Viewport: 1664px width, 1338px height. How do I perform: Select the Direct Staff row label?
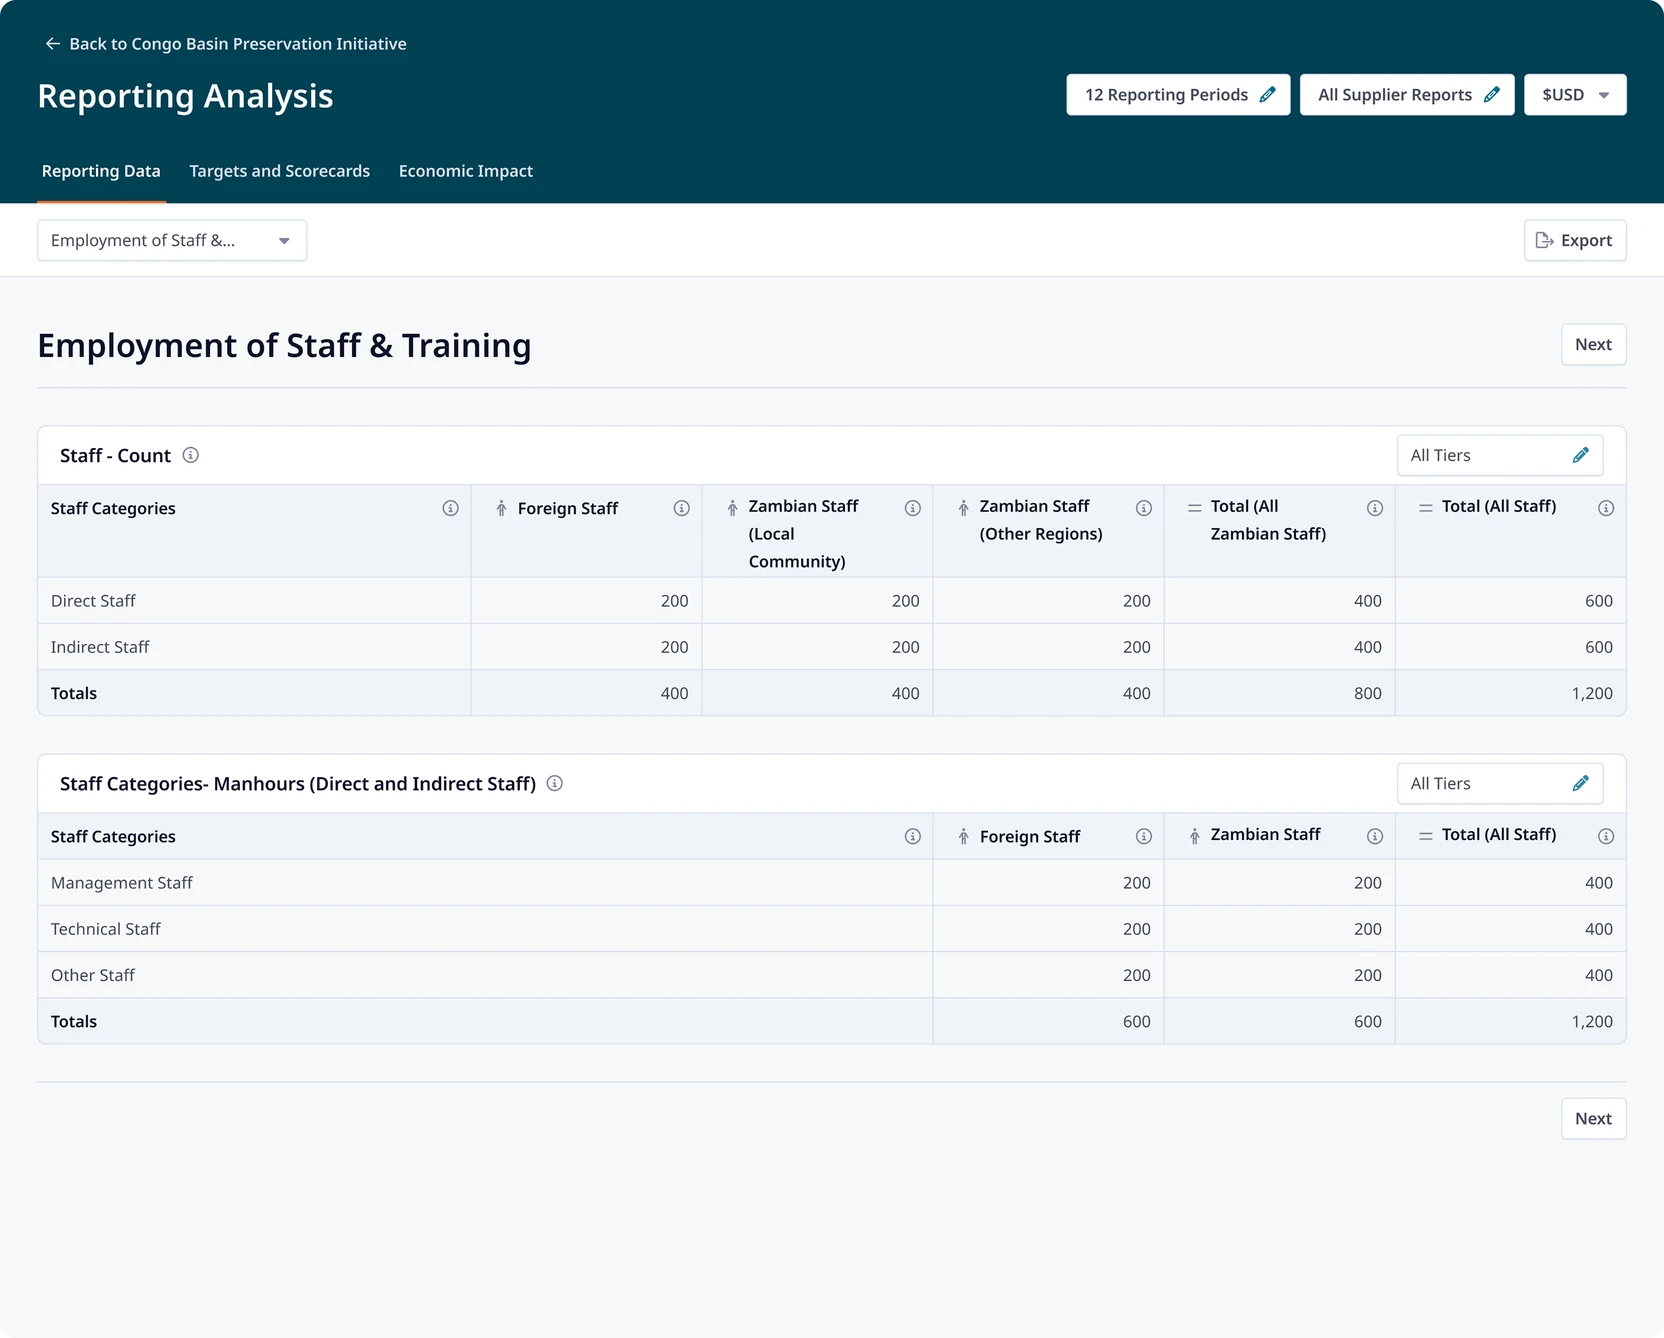[93, 601]
